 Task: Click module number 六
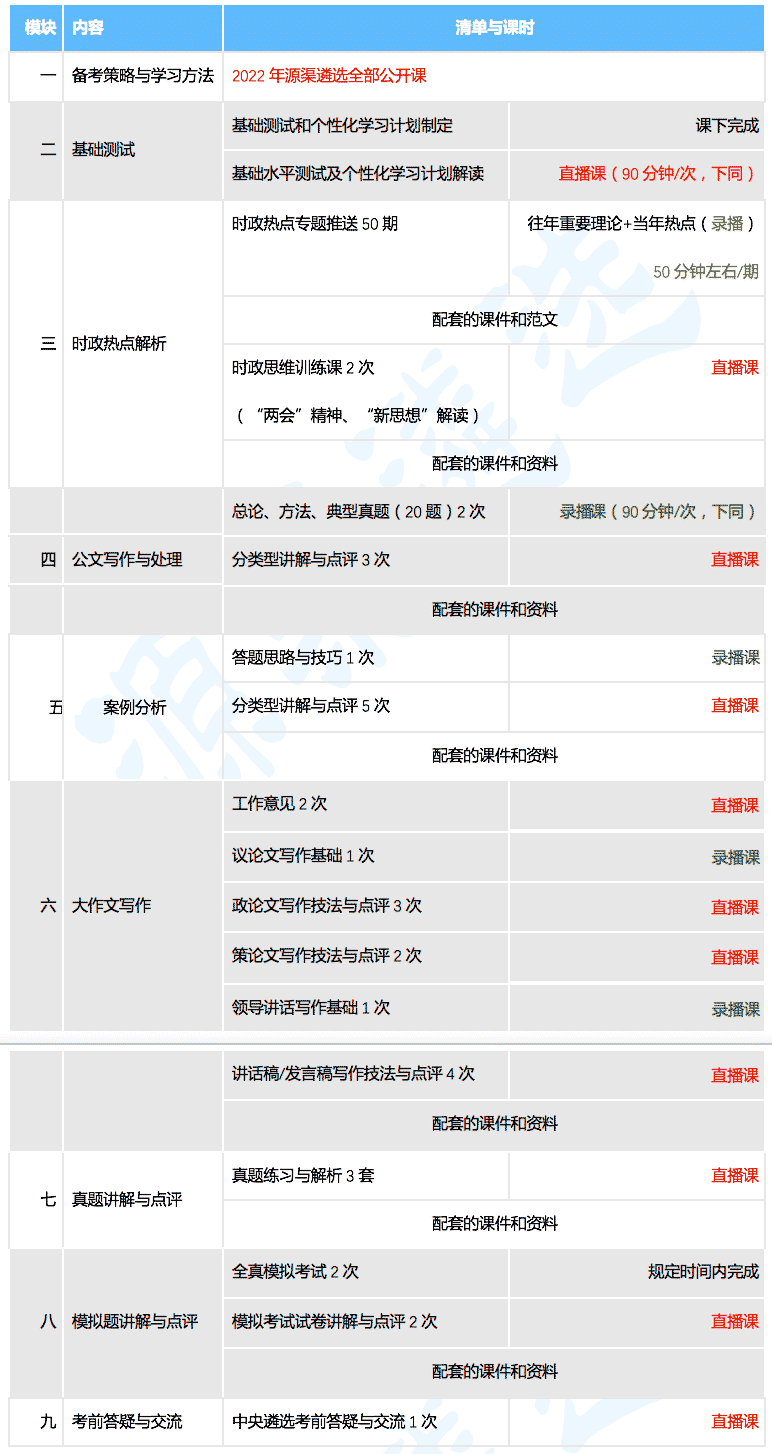[x=49, y=906]
